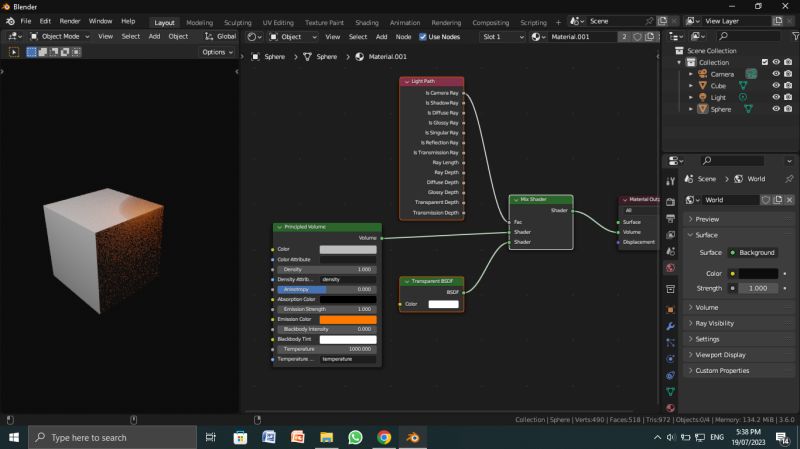Hide the Cube in viewport
This screenshot has width=800, height=449.
[776, 86]
